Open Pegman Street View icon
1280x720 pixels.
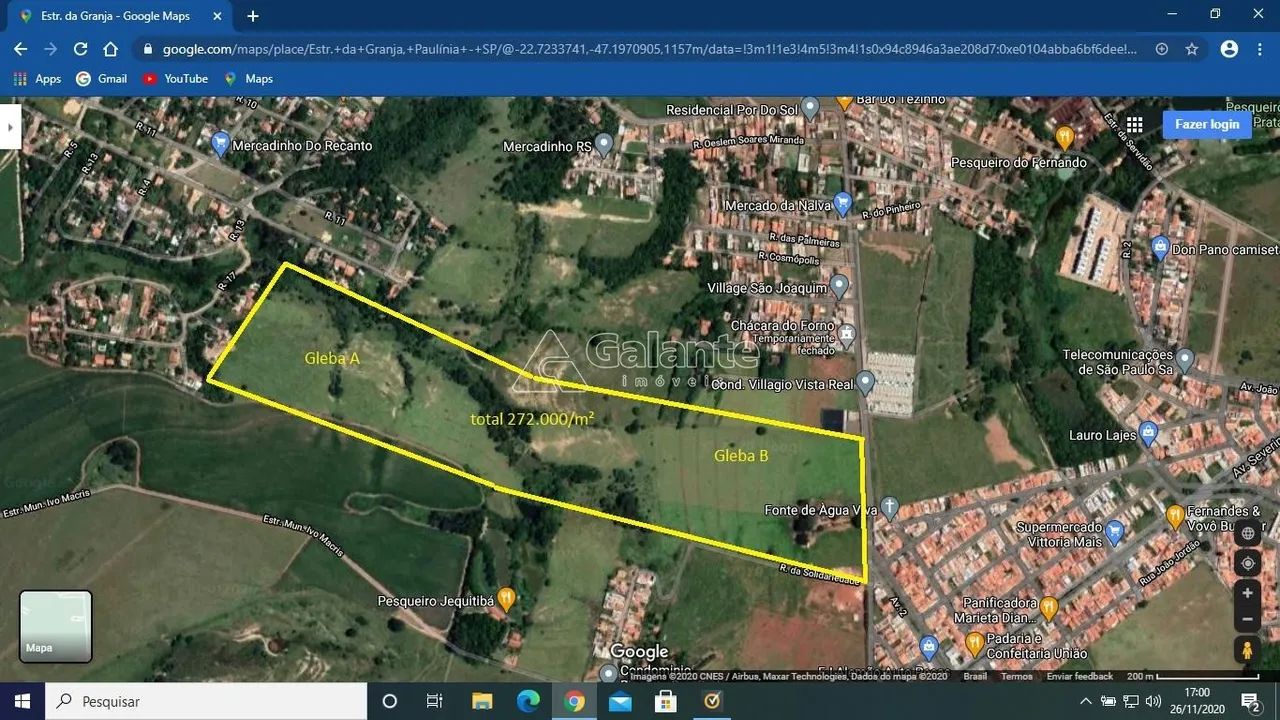click(1247, 650)
